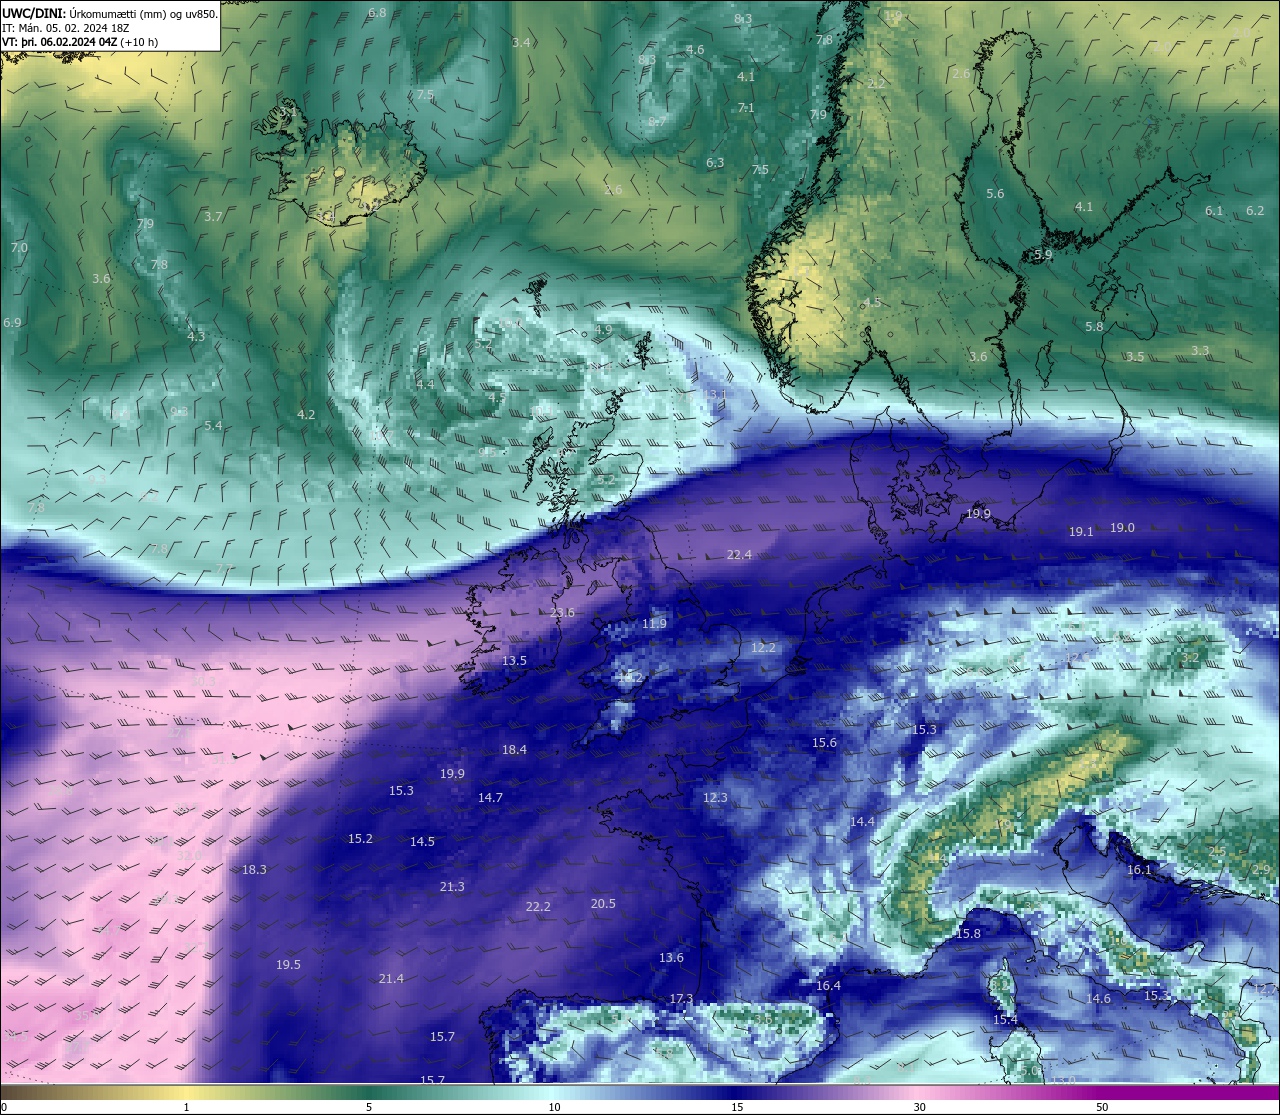The image size is (1280, 1115).
Task: Click the 4.4 value label
Action: pos(425,385)
